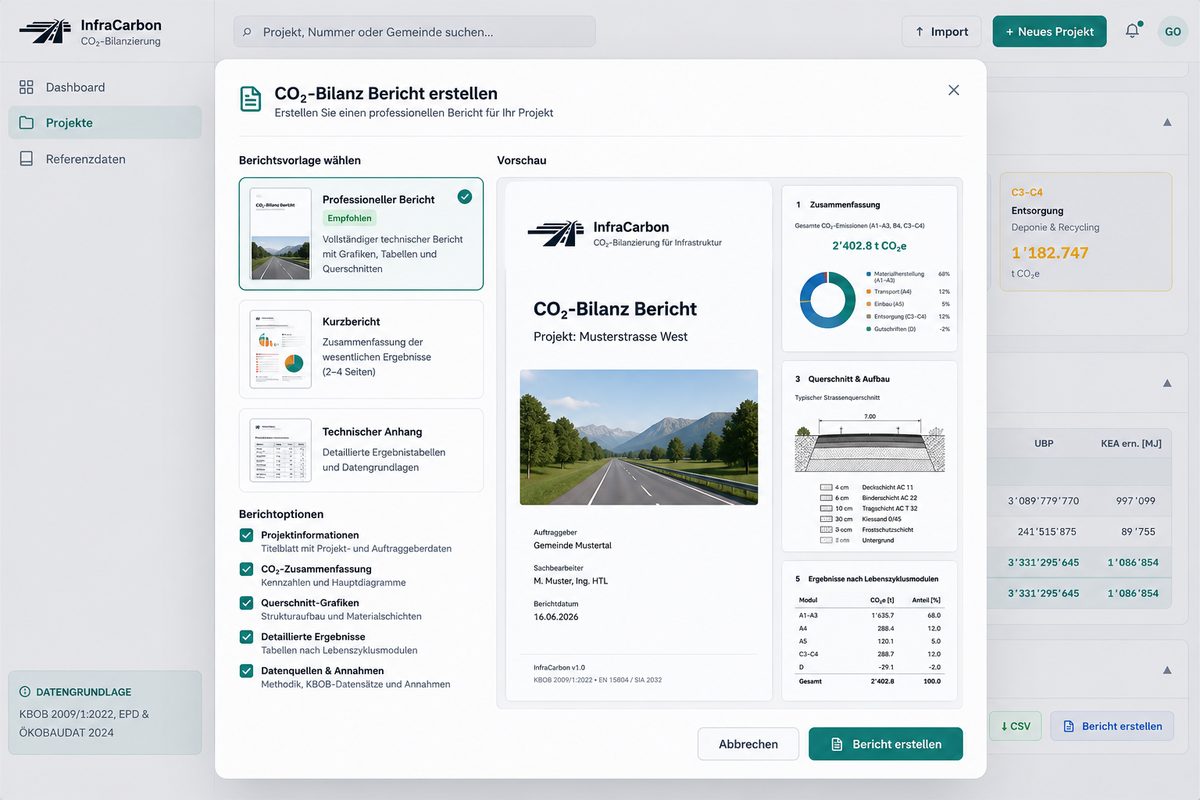This screenshot has width=1200, height=800.
Task: Click the cover page road photo in the preview
Action: tap(639, 437)
